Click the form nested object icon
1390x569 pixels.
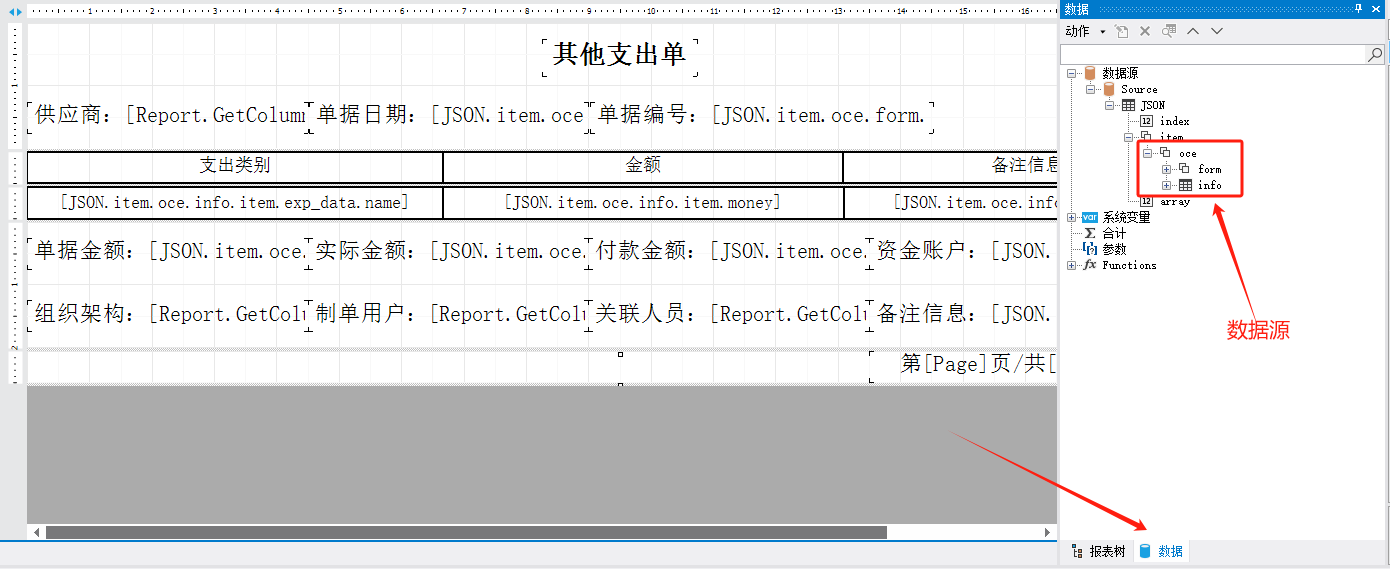[1184, 169]
